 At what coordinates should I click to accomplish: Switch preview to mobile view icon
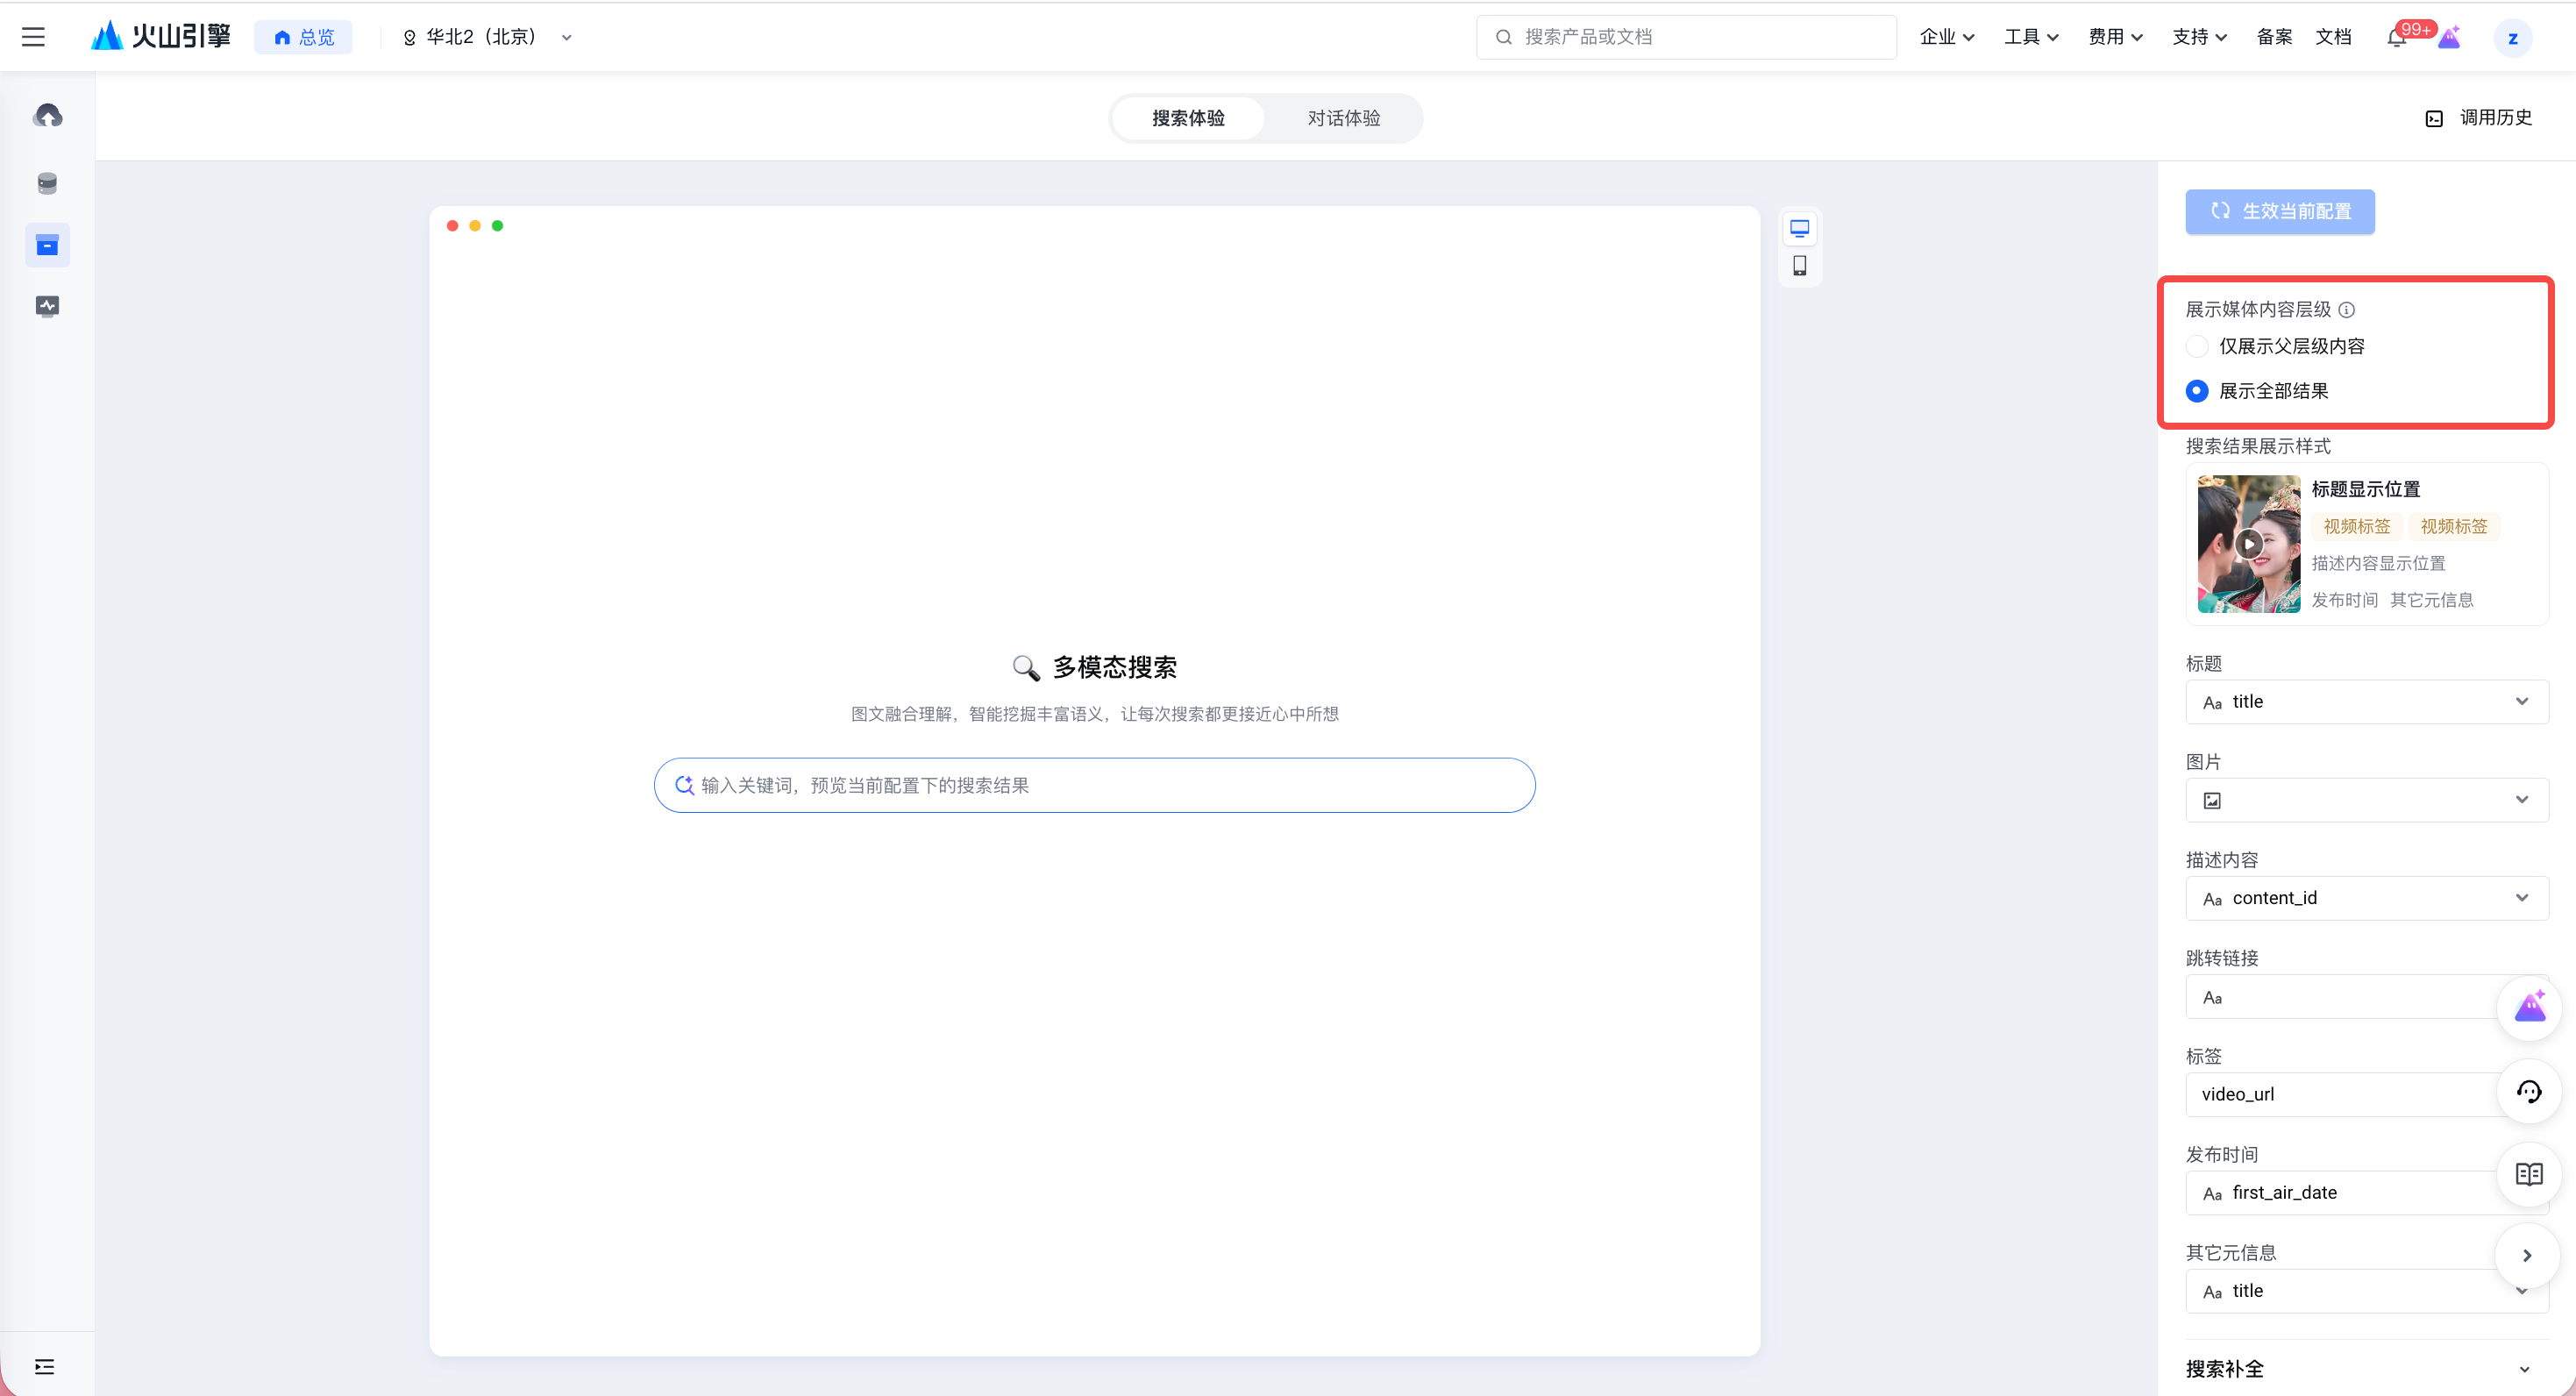[x=1799, y=265]
